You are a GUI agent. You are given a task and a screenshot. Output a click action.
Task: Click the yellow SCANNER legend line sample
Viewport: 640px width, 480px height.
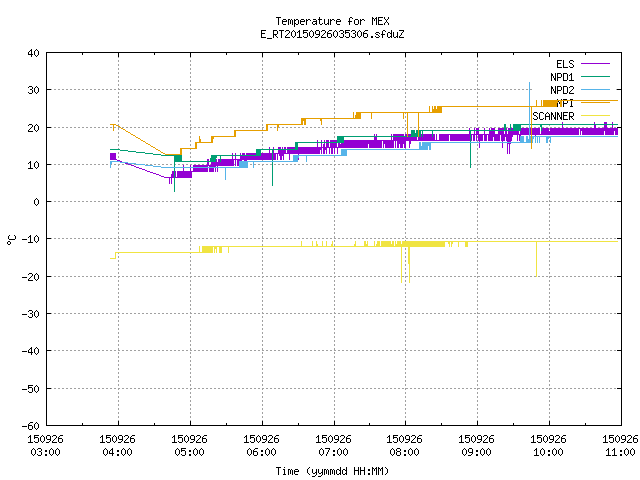coord(596,116)
